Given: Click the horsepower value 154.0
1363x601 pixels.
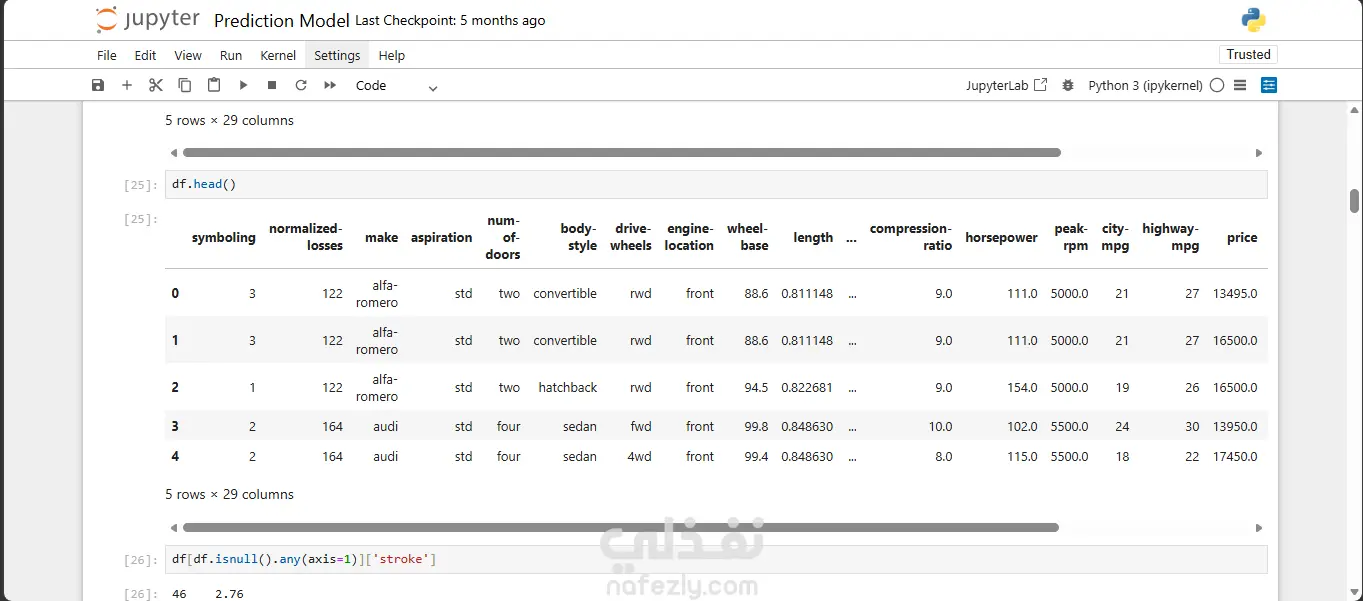Looking at the screenshot, I should click(x=1022, y=388).
